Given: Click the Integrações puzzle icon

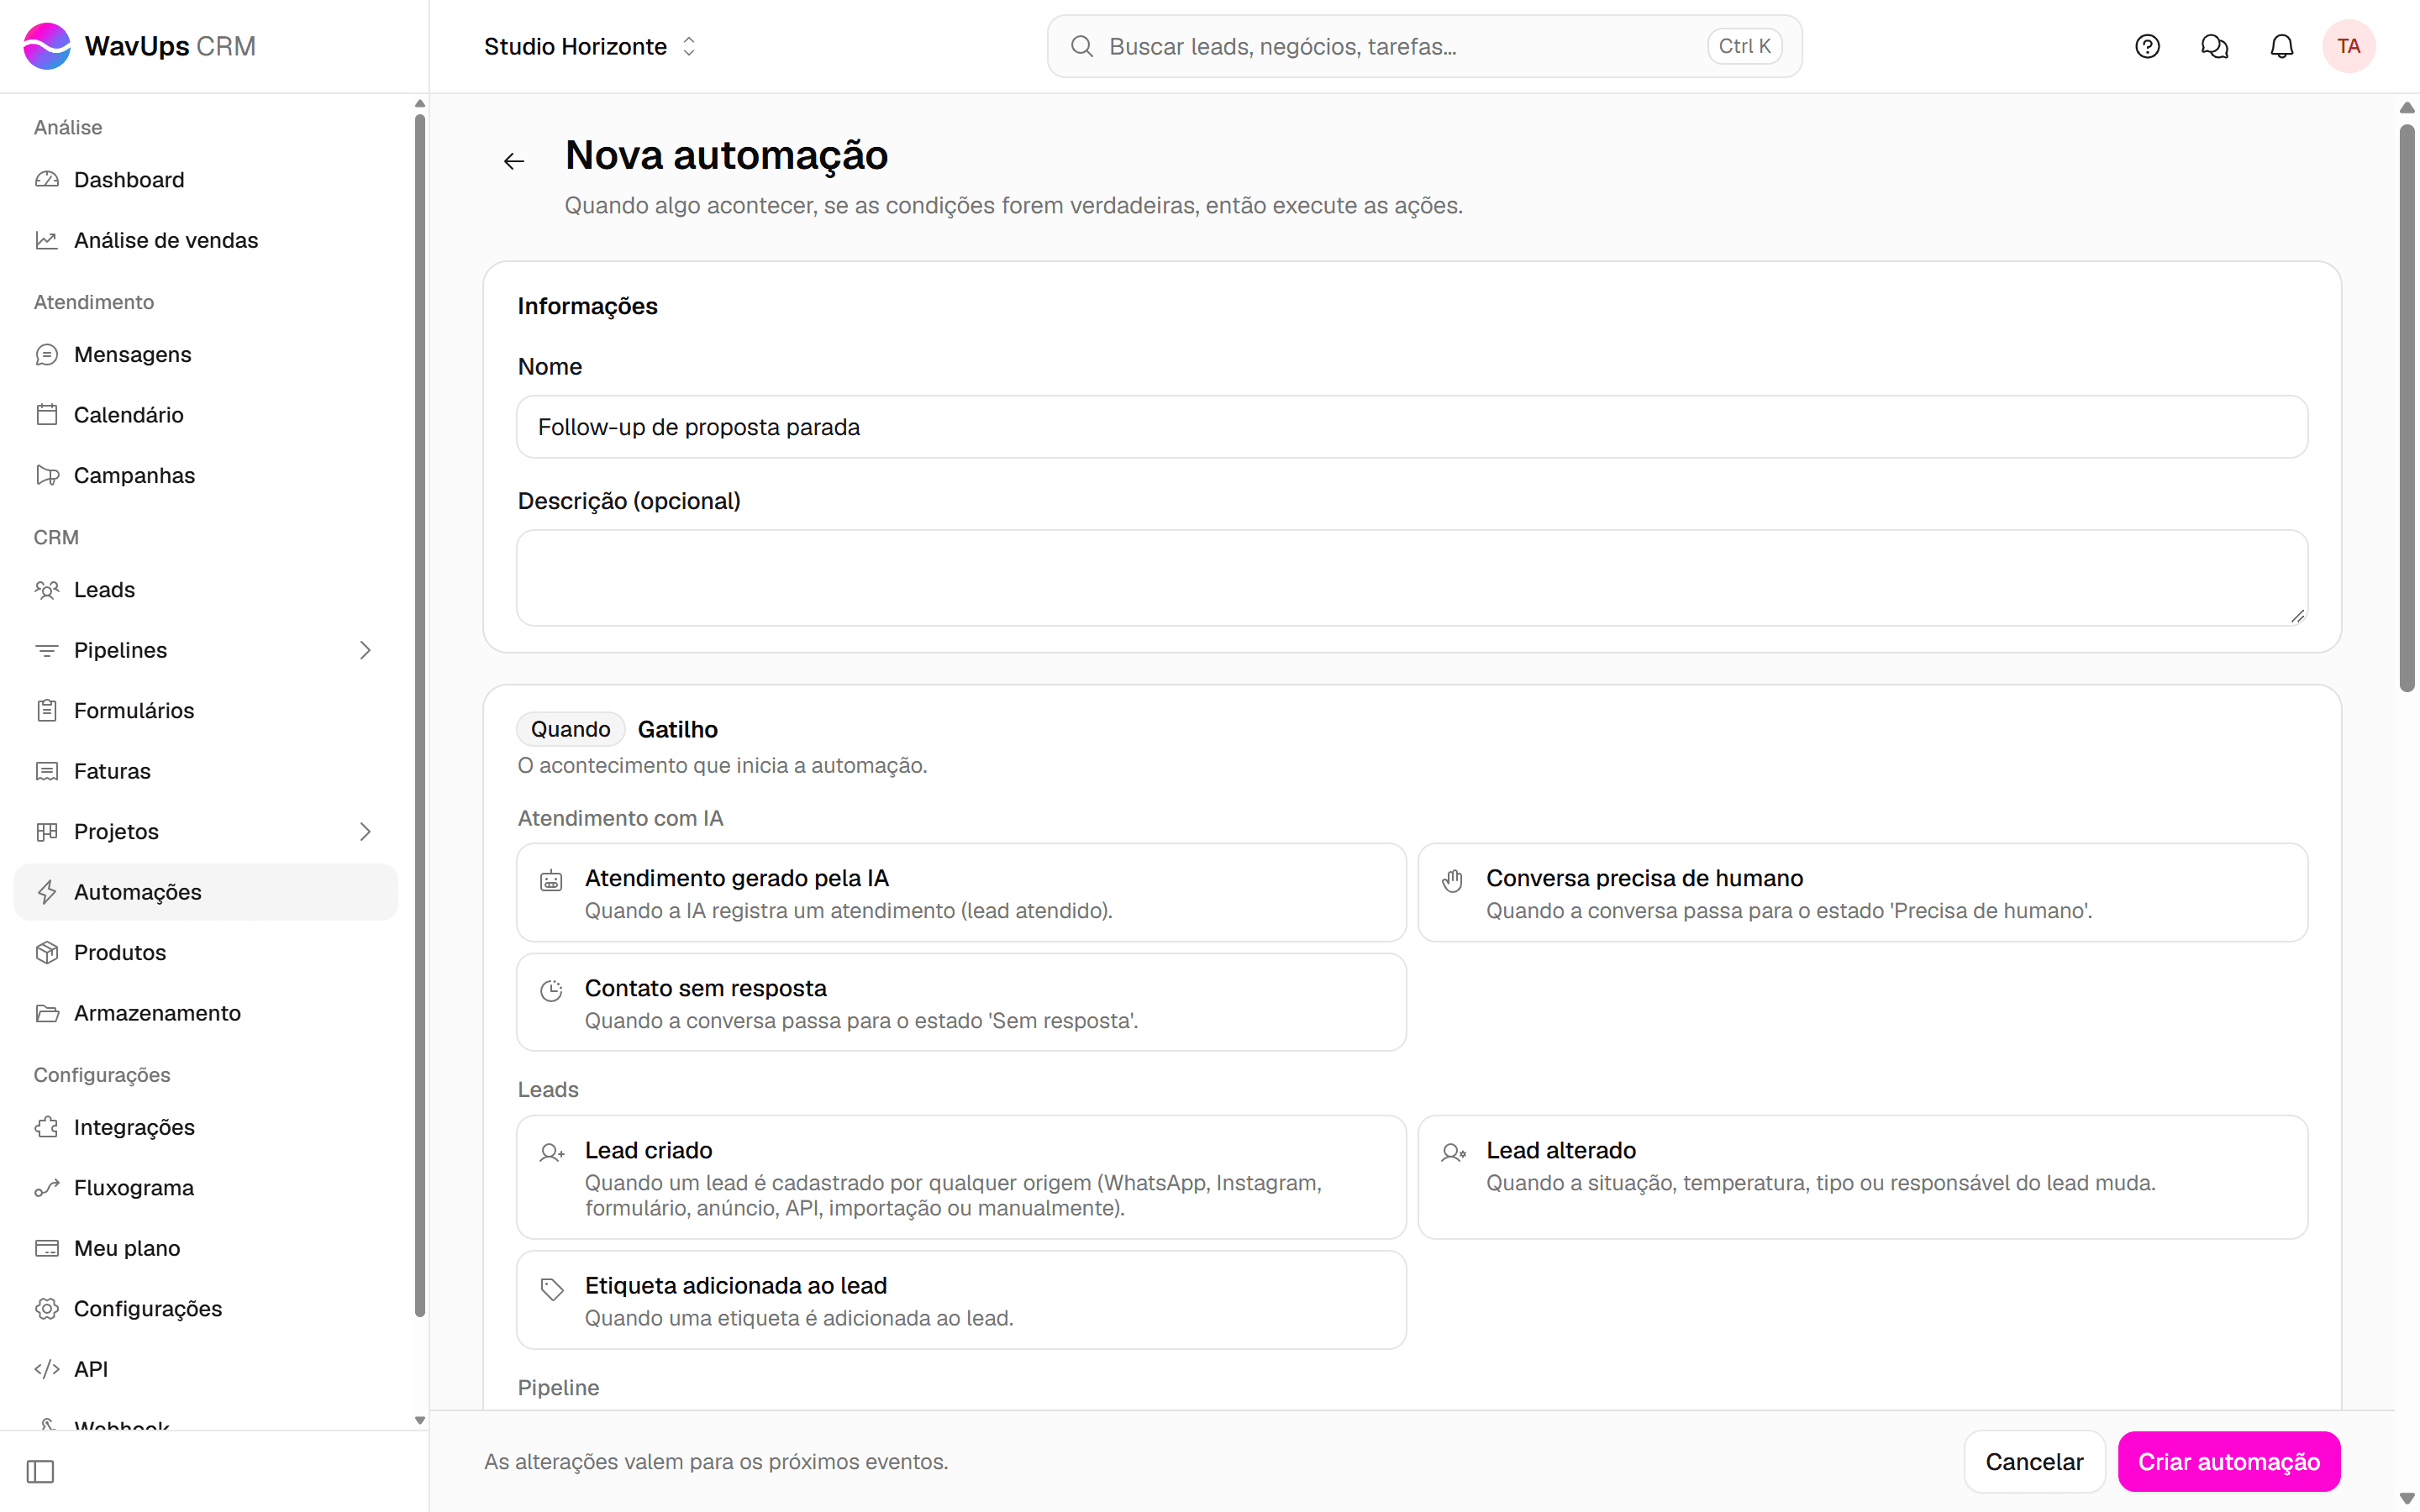Looking at the screenshot, I should click(47, 1127).
